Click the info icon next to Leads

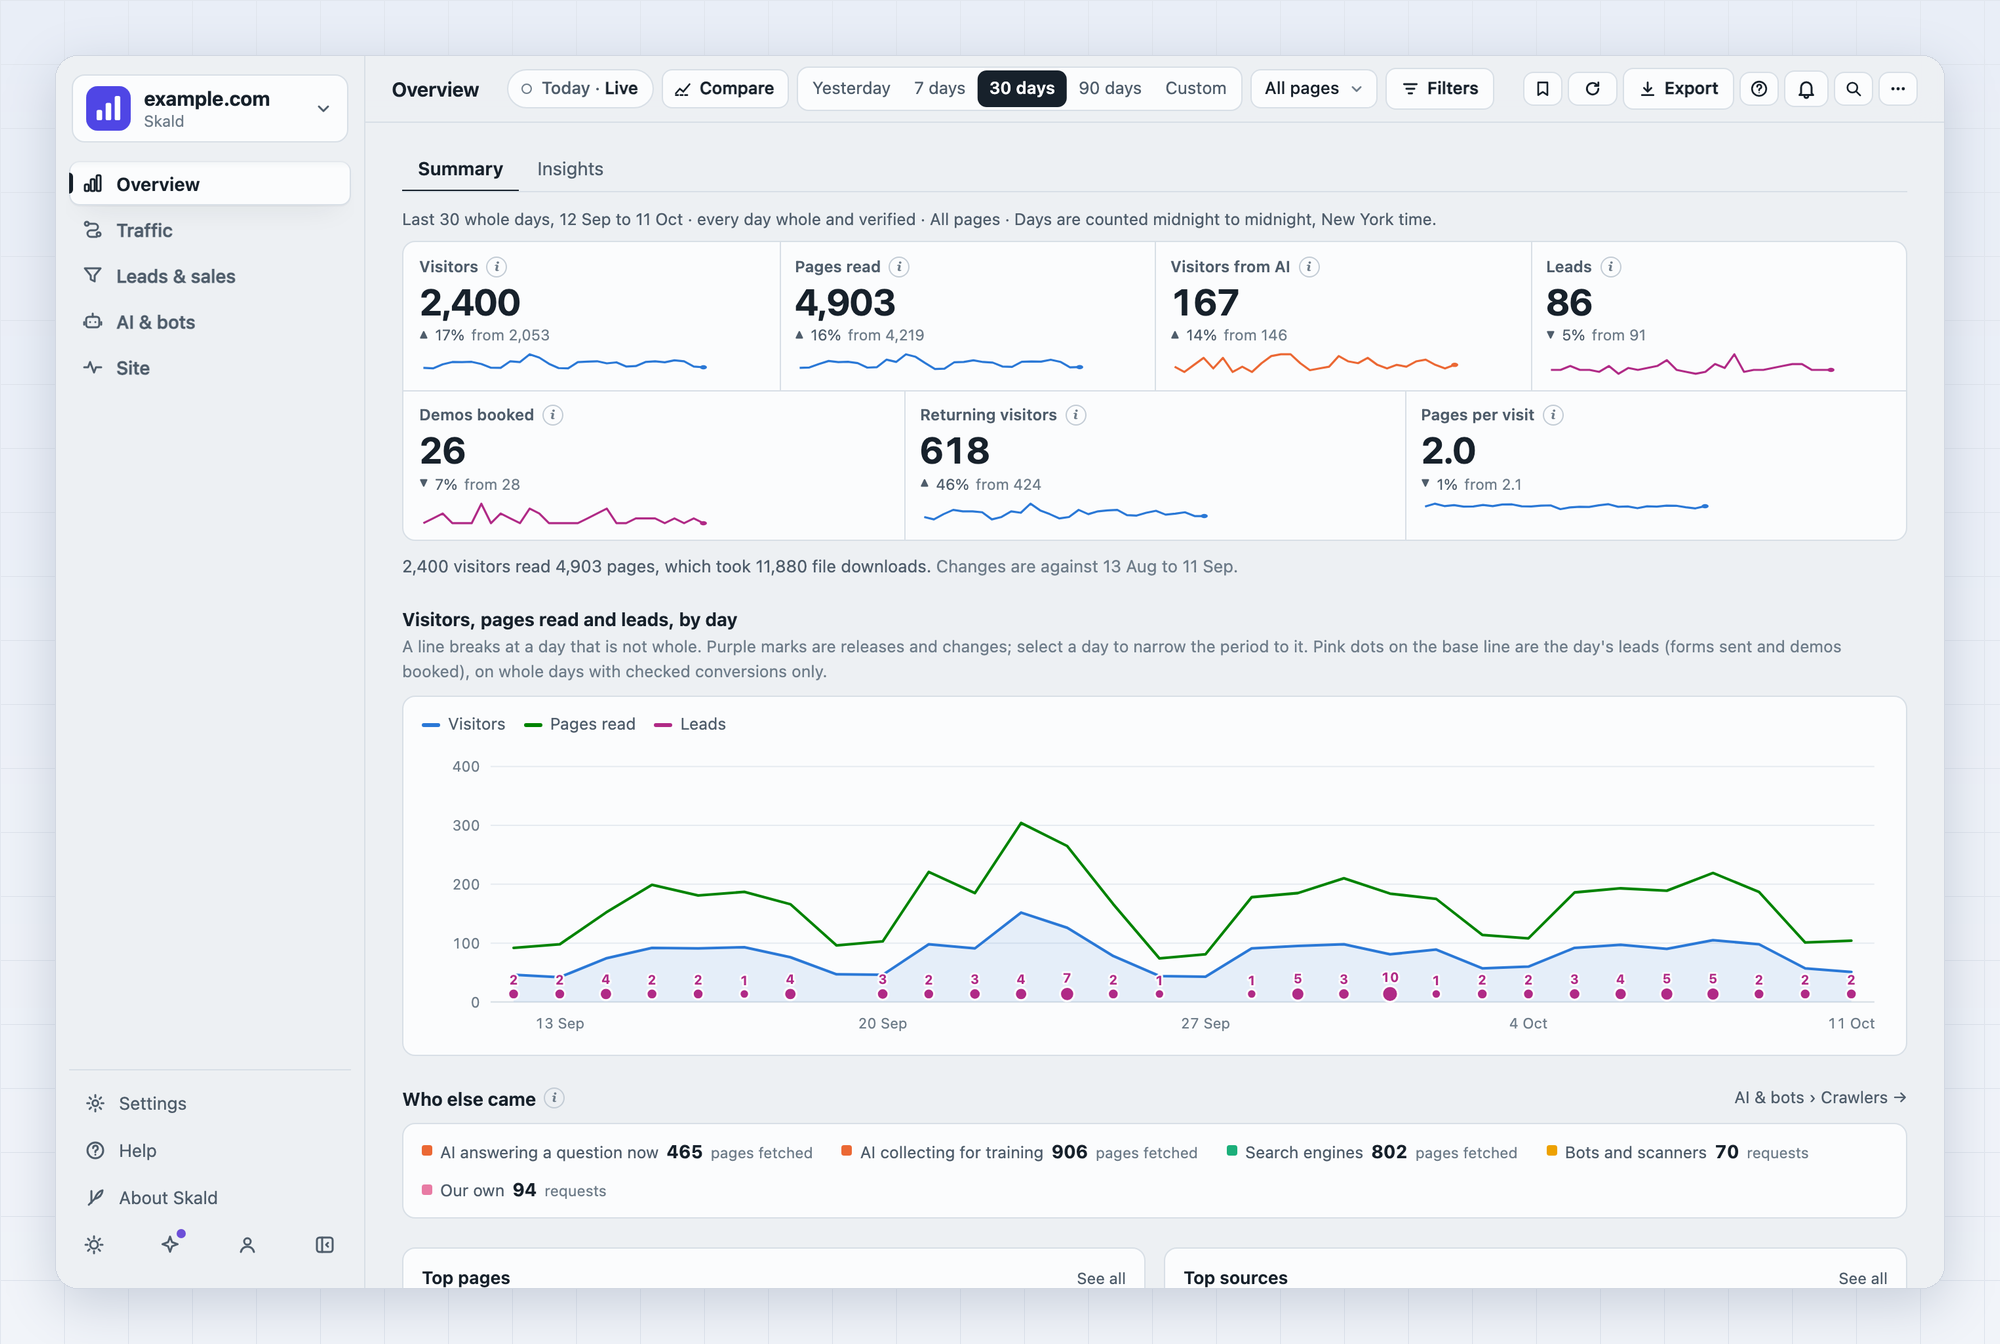[1611, 267]
